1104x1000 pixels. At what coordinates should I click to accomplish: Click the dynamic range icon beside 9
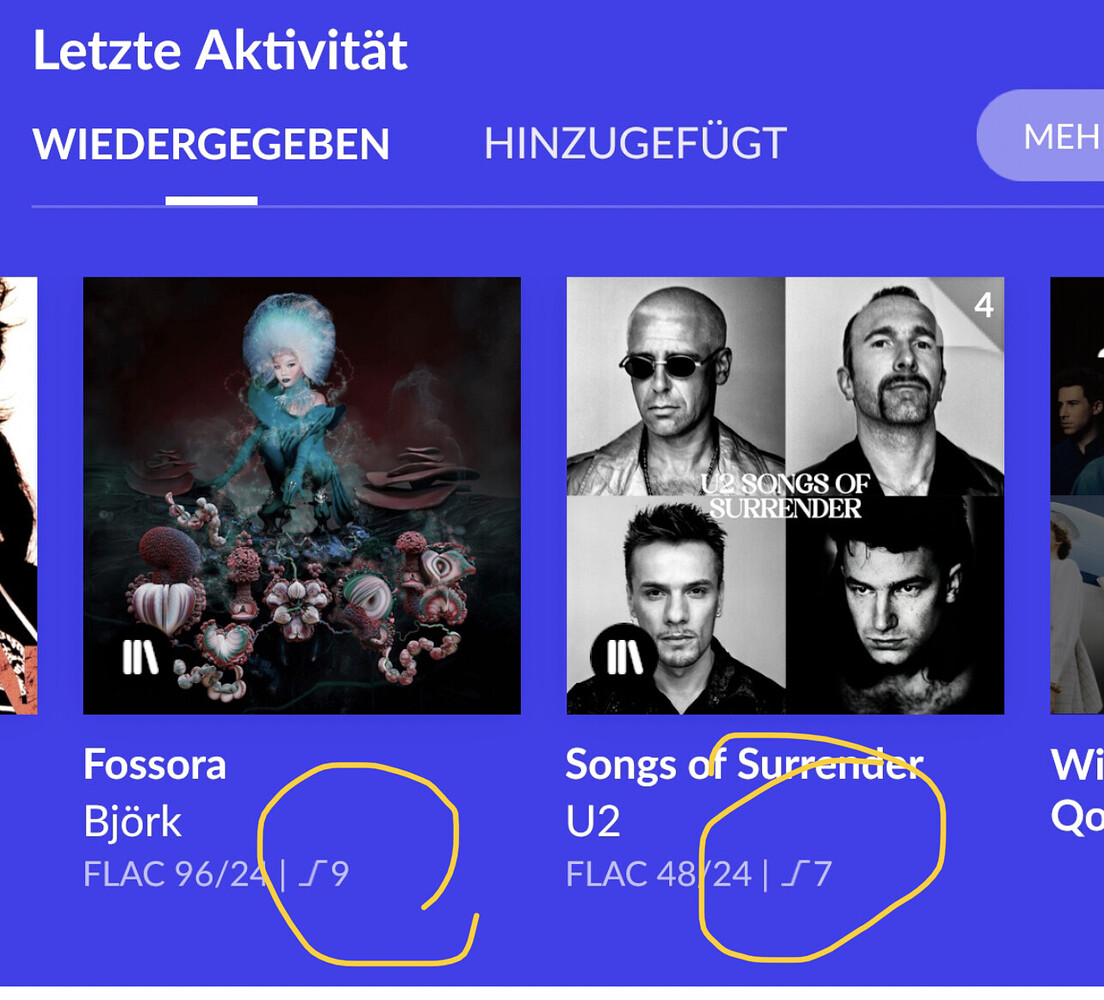pyautogui.click(x=312, y=875)
